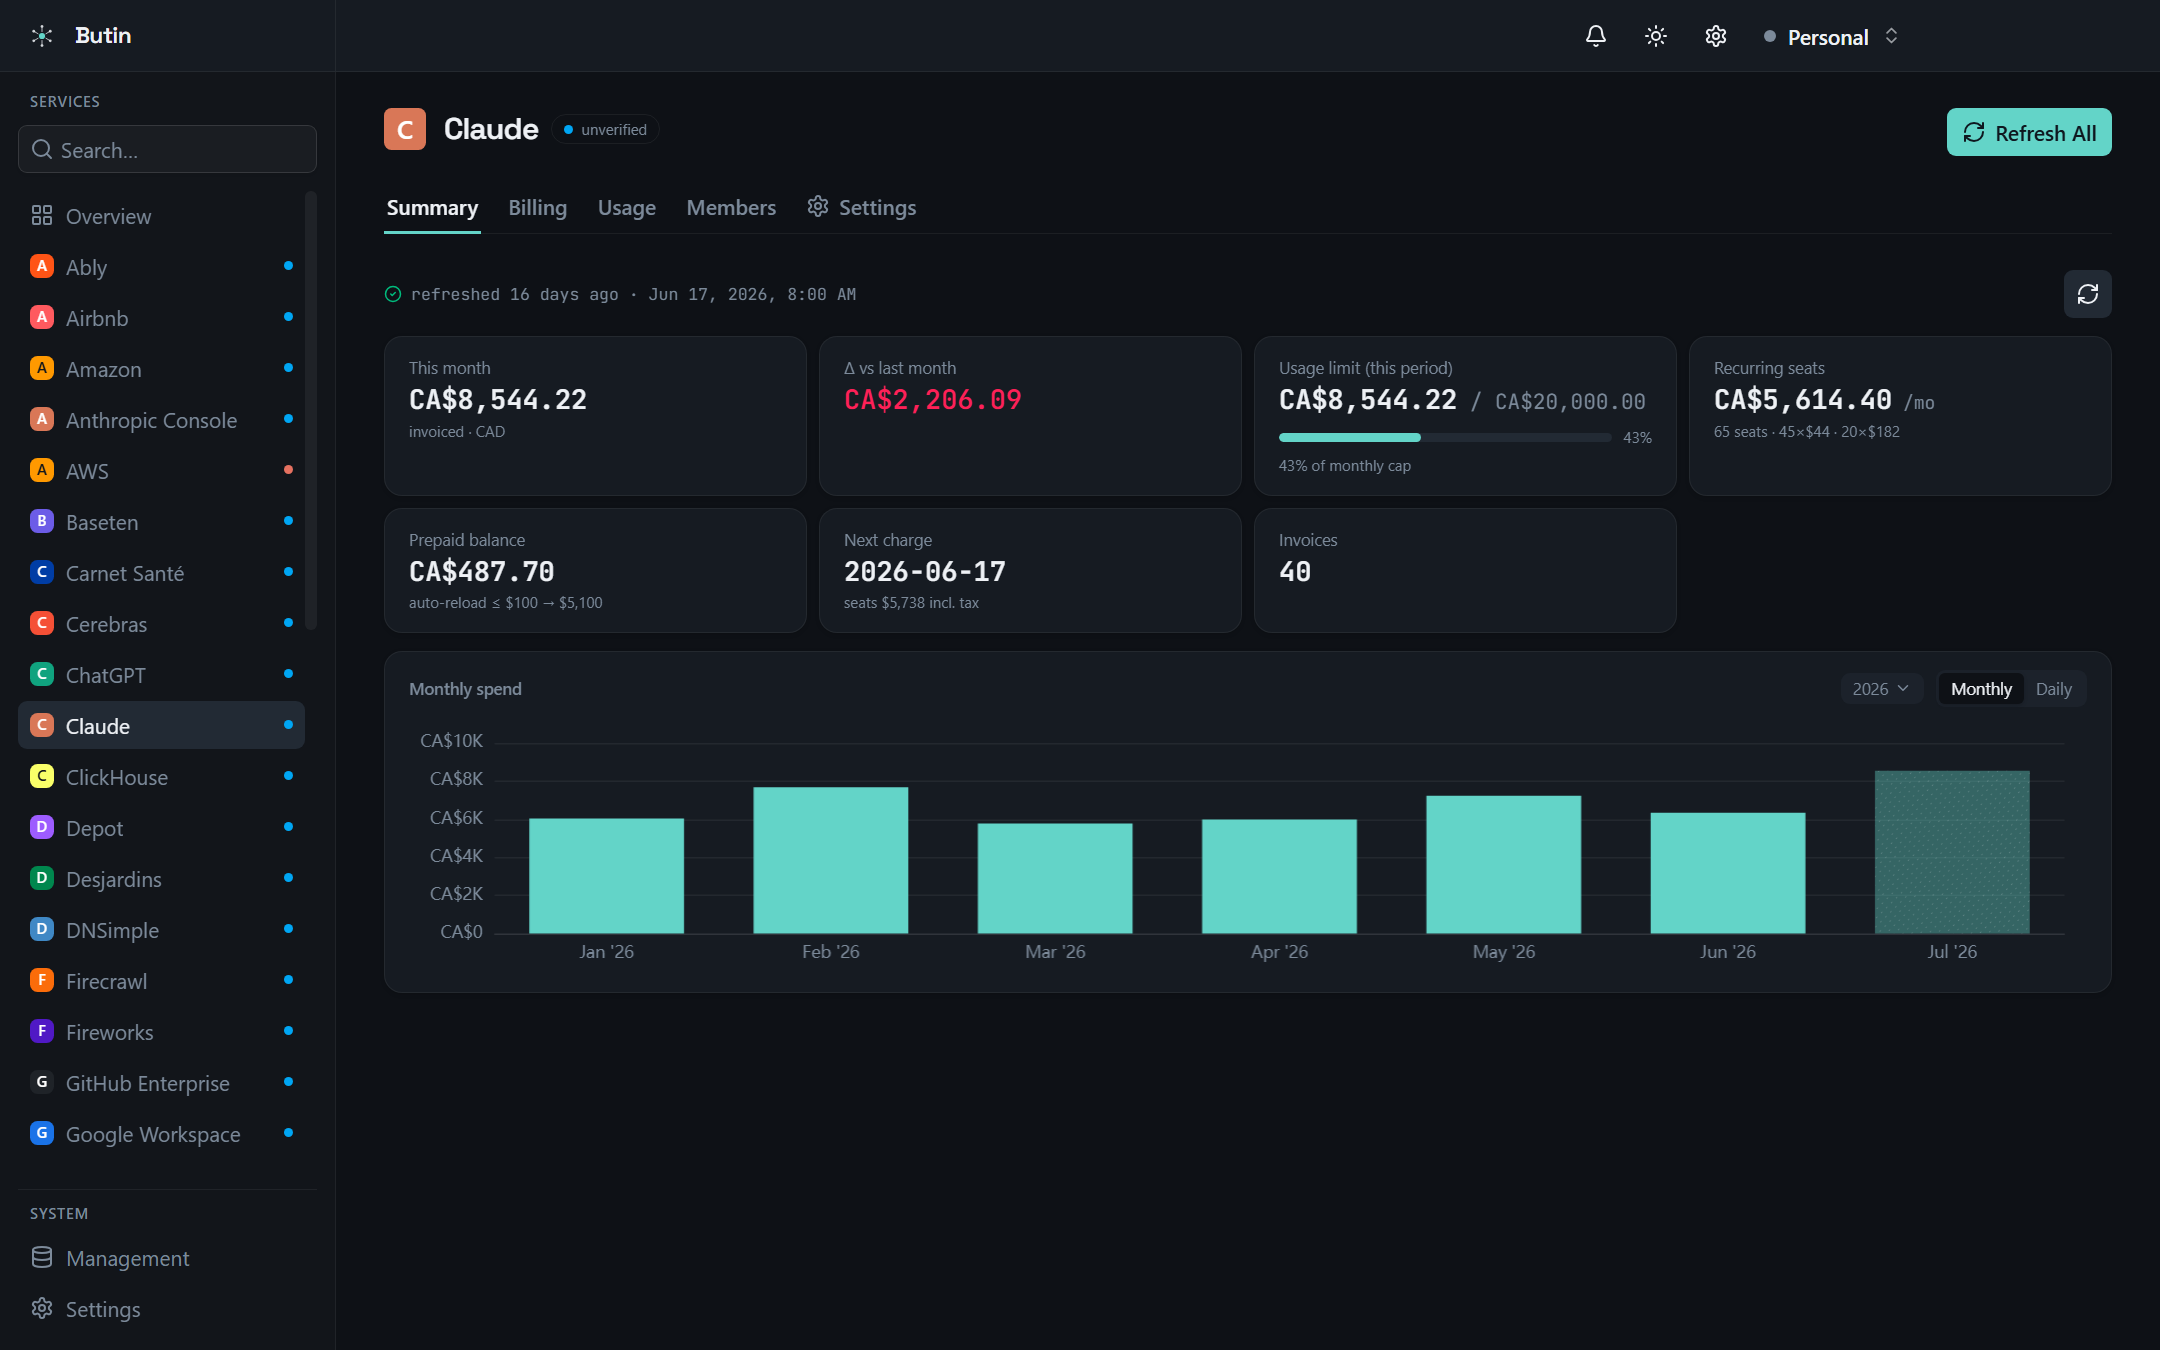Viewport: 2160px width, 1350px height.
Task: Click the ClickHouse service icon
Action: [42, 776]
